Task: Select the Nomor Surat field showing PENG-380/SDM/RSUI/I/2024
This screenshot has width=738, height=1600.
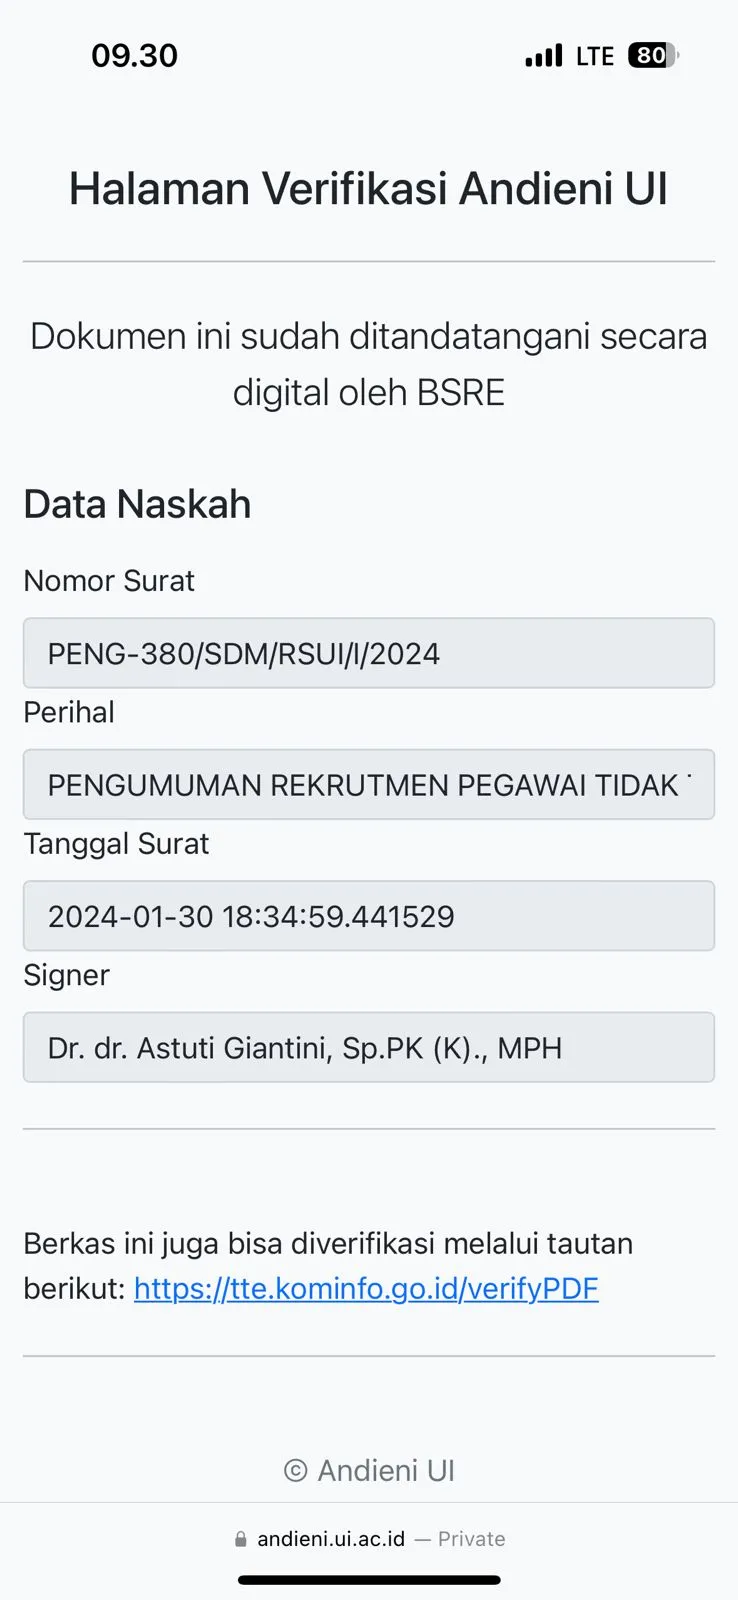Action: 368,653
